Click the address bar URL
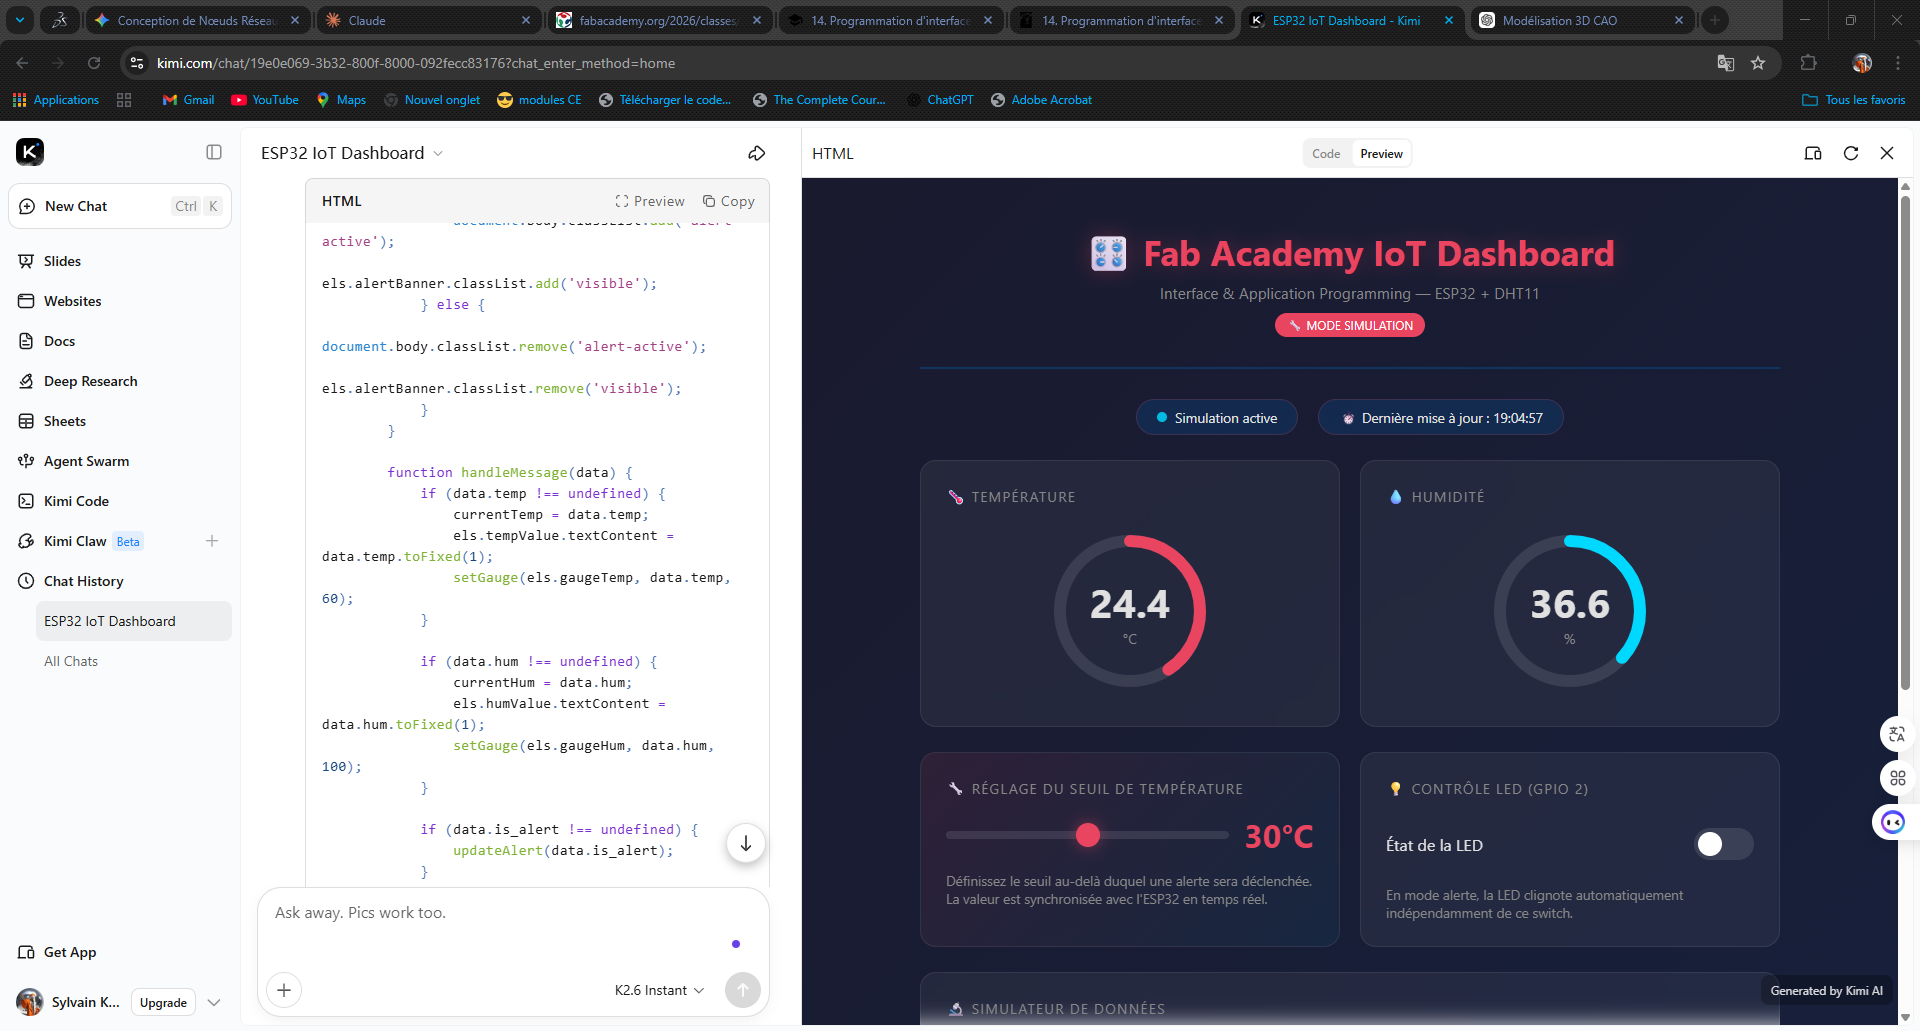Viewport: 1920px width, 1031px height. 416,63
